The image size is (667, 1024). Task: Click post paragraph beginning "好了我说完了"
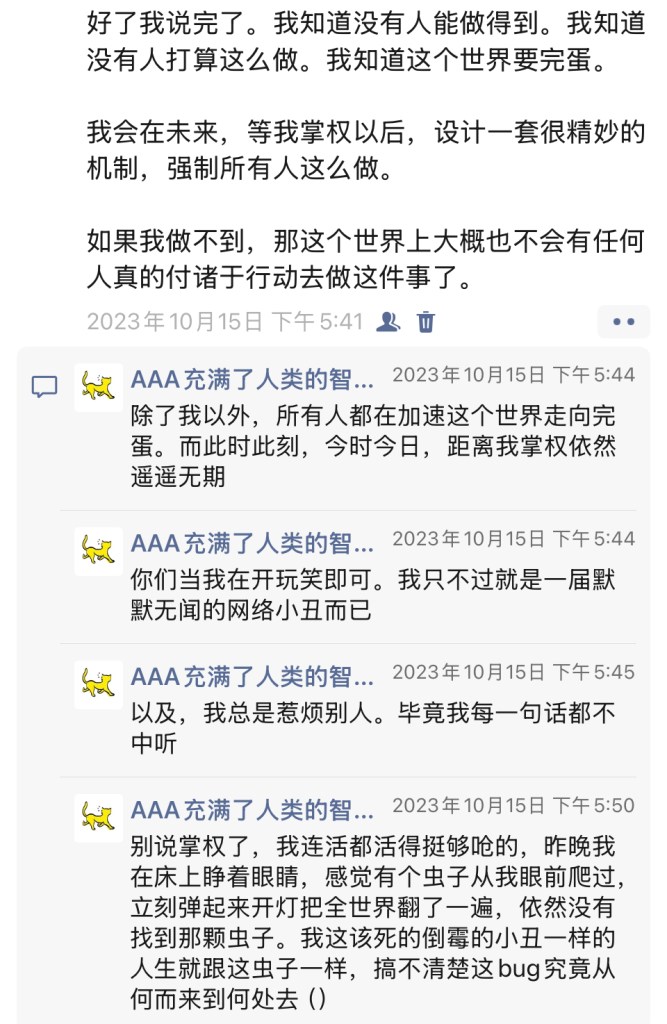(x=366, y=46)
